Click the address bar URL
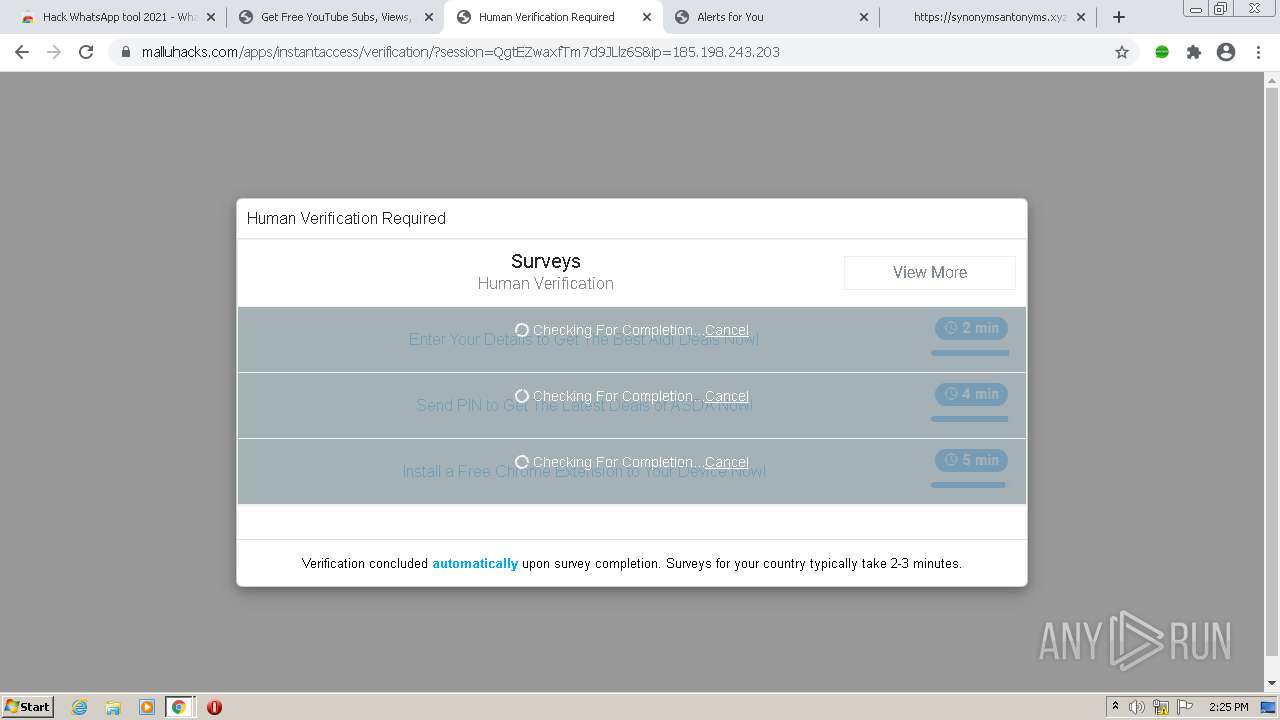Screen dimensions: 1280x720 [x=461, y=52]
